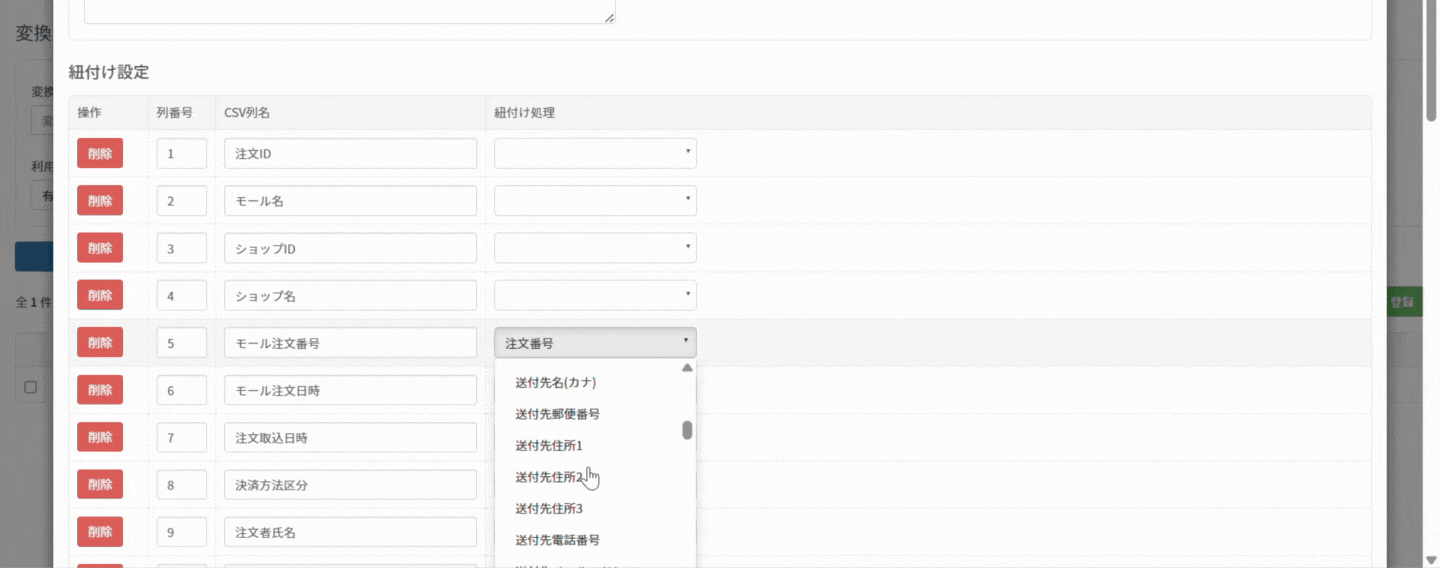Edit the CSV column name モール注文日時
The image size is (1440, 568).
pos(350,390)
